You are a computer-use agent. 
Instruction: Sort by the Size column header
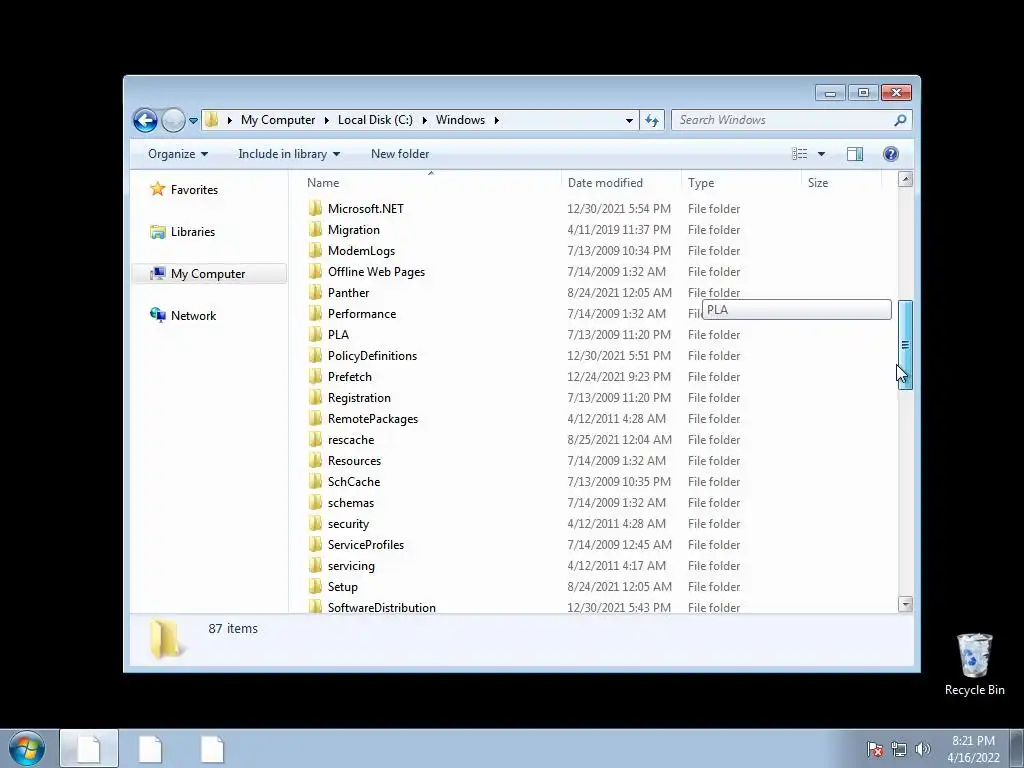[x=841, y=183]
